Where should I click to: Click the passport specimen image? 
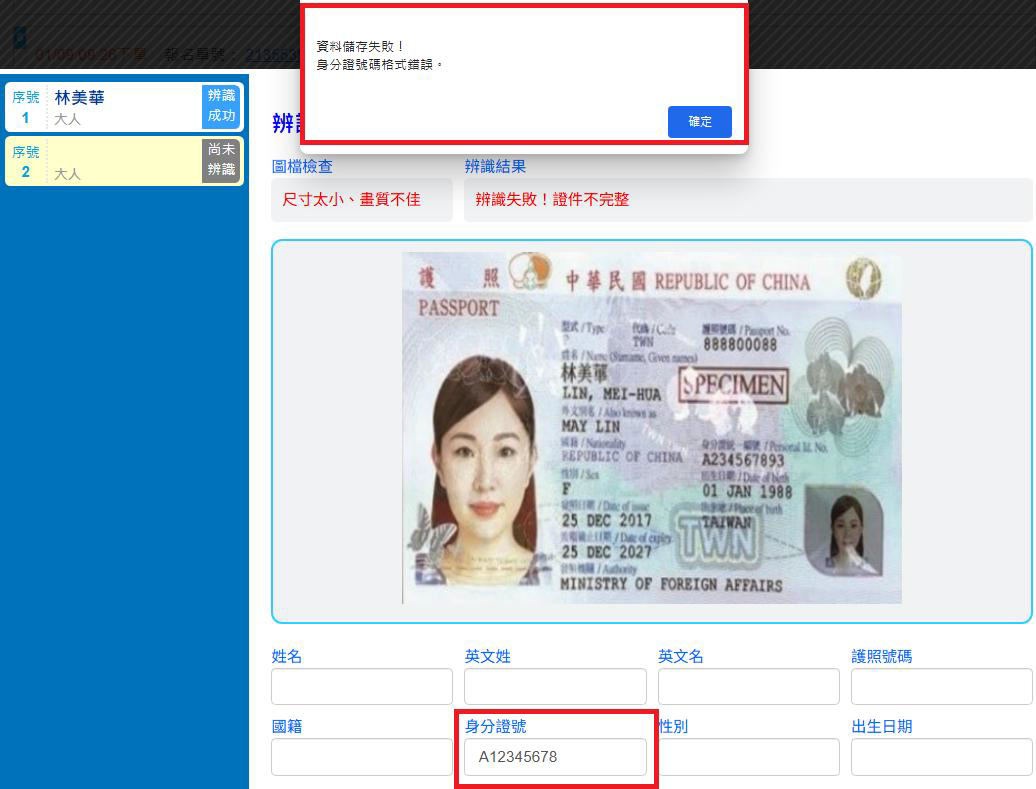pos(651,428)
